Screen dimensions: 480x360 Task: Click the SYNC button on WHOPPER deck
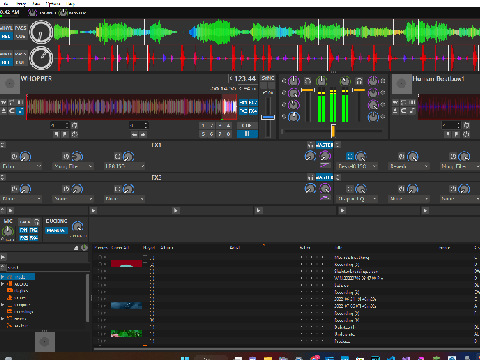click(268, 78)
